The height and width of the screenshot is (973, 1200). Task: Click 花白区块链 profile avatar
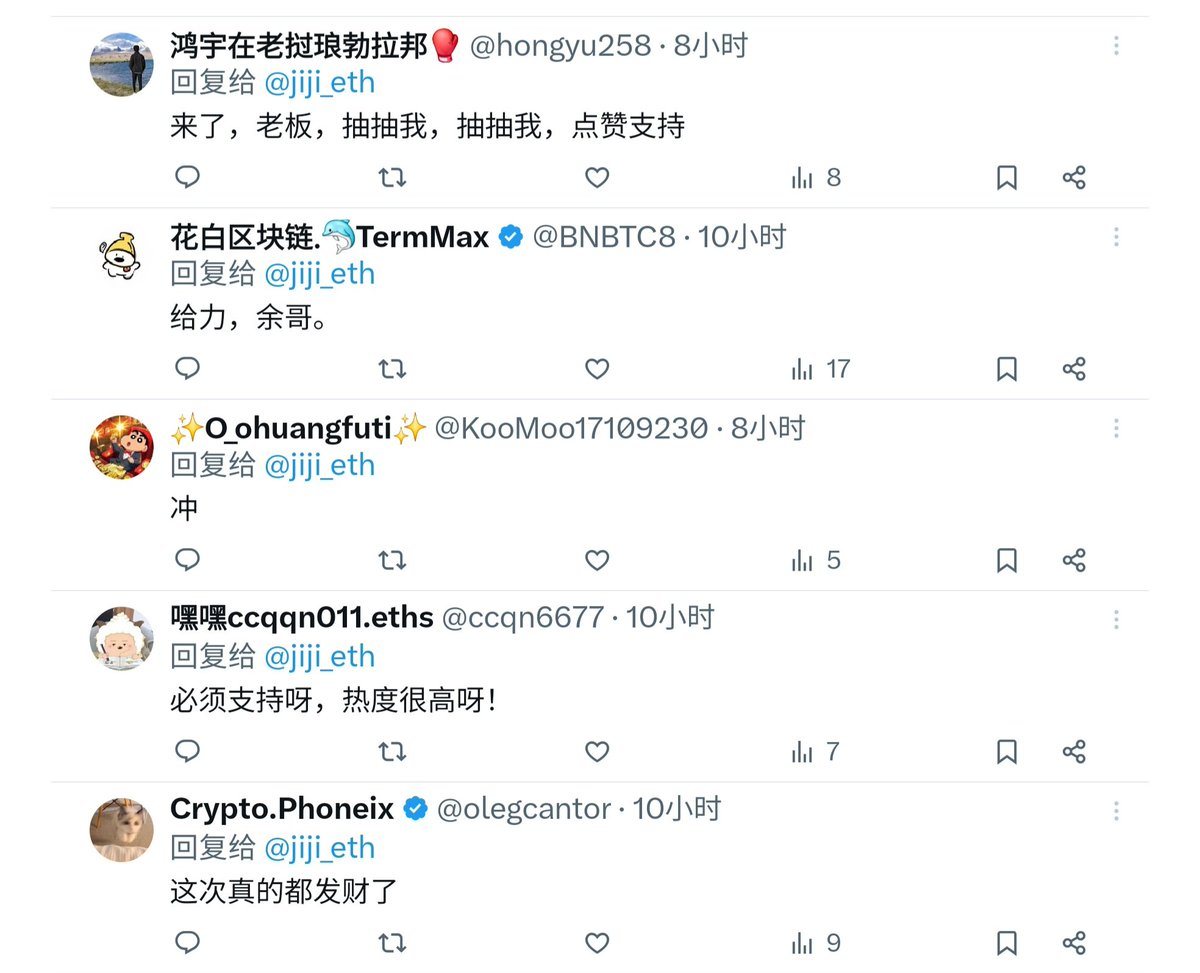[122, 255]
